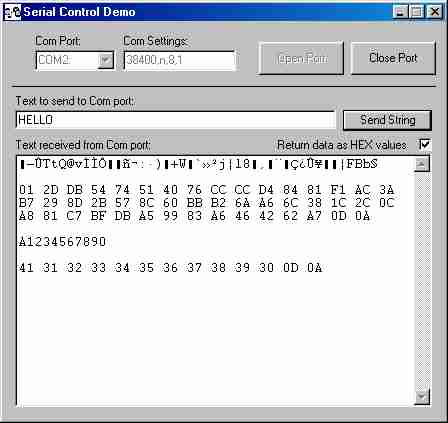Click the Com Settings field showing 38400,n,8,1
Screen dimensions: 448x423
[x=180, y=60]
